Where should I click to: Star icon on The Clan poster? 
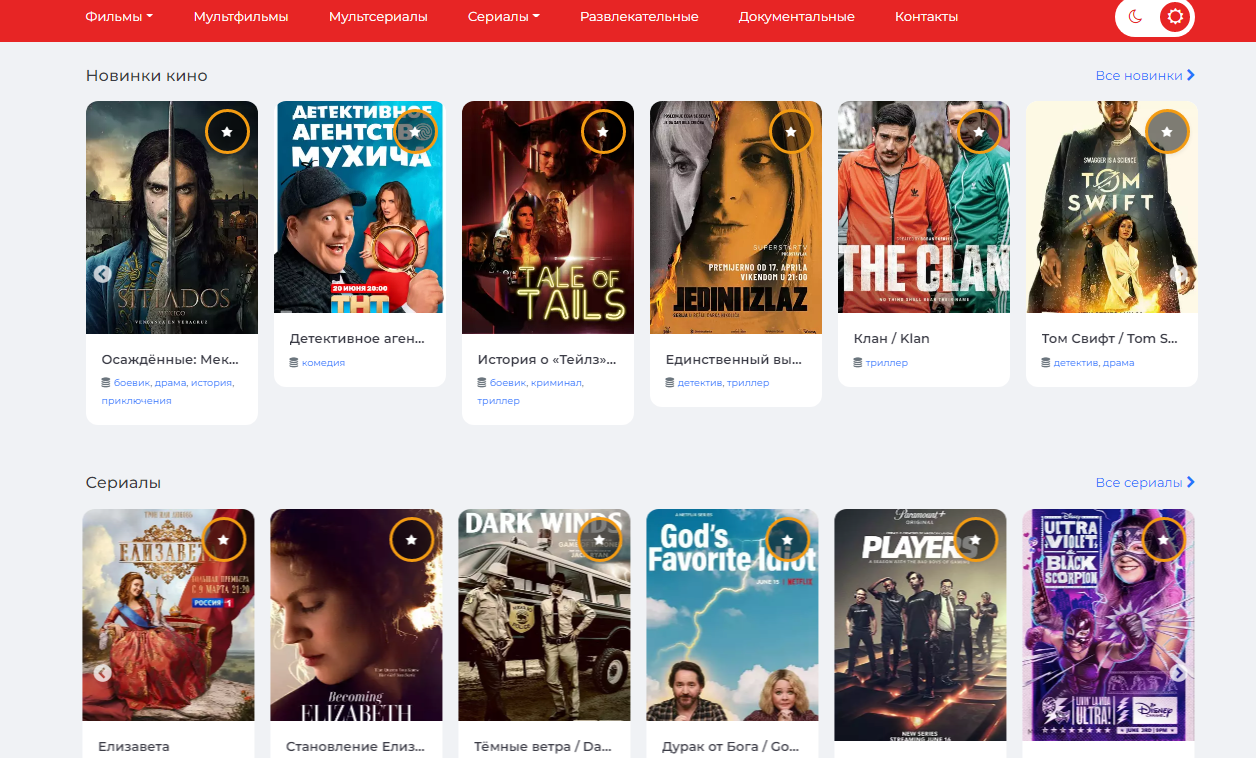(x=979, y=131)
